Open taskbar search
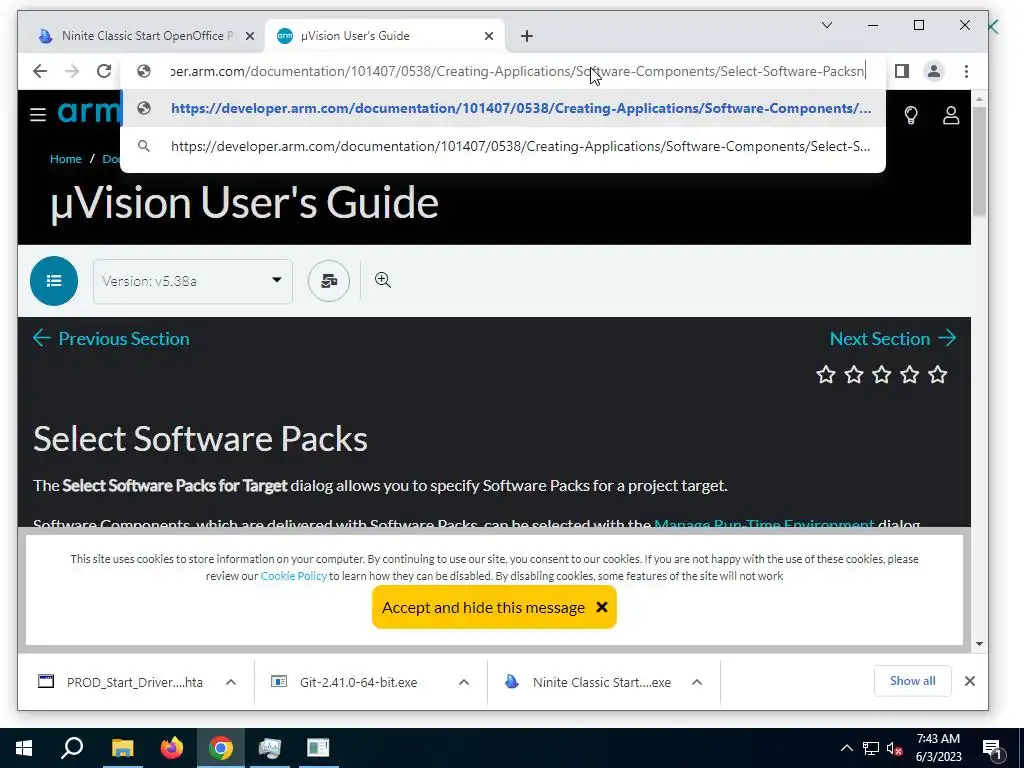Image resolution: width=1024 pixels, height=768 pixels. point(72,748)
